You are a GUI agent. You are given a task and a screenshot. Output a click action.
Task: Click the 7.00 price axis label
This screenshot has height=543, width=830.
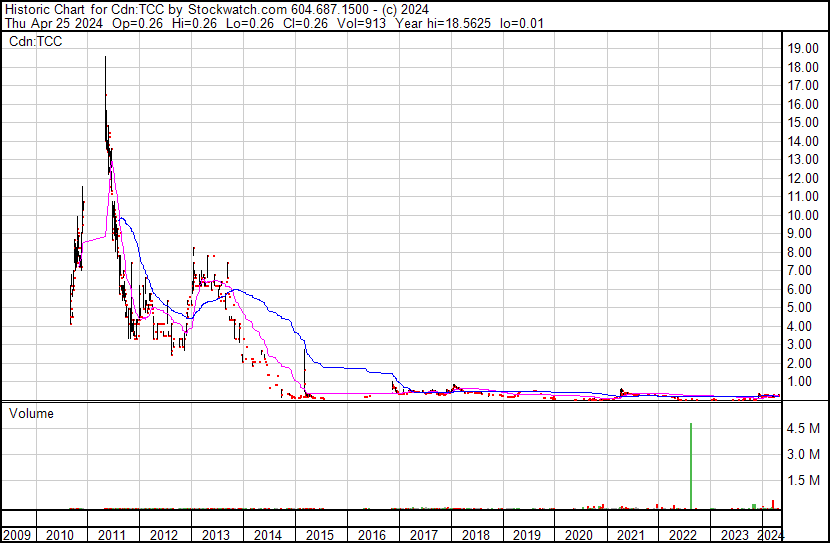(x=799, y=270)
